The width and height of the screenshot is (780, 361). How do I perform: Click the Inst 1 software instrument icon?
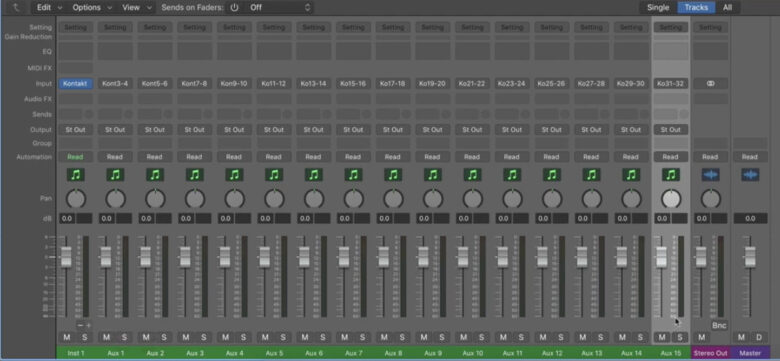pyautogui.click(x=76, y=175)
